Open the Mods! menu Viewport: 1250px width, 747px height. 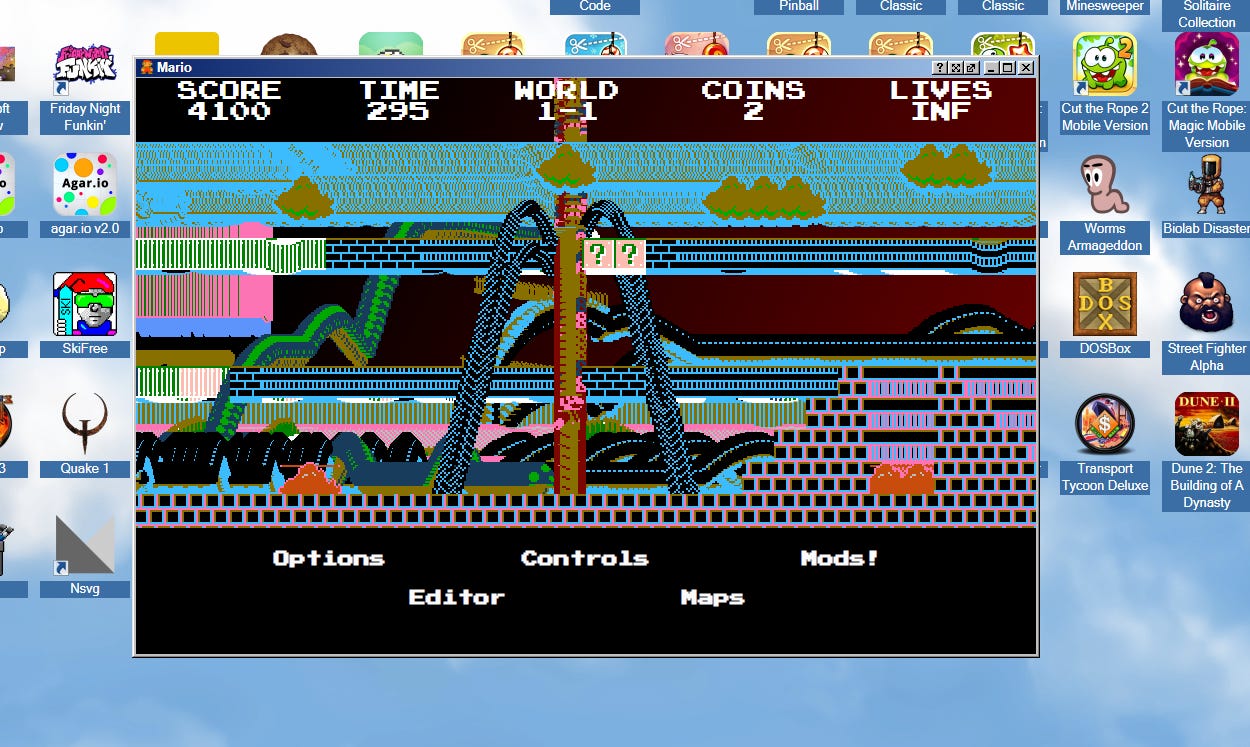(840, 558)
